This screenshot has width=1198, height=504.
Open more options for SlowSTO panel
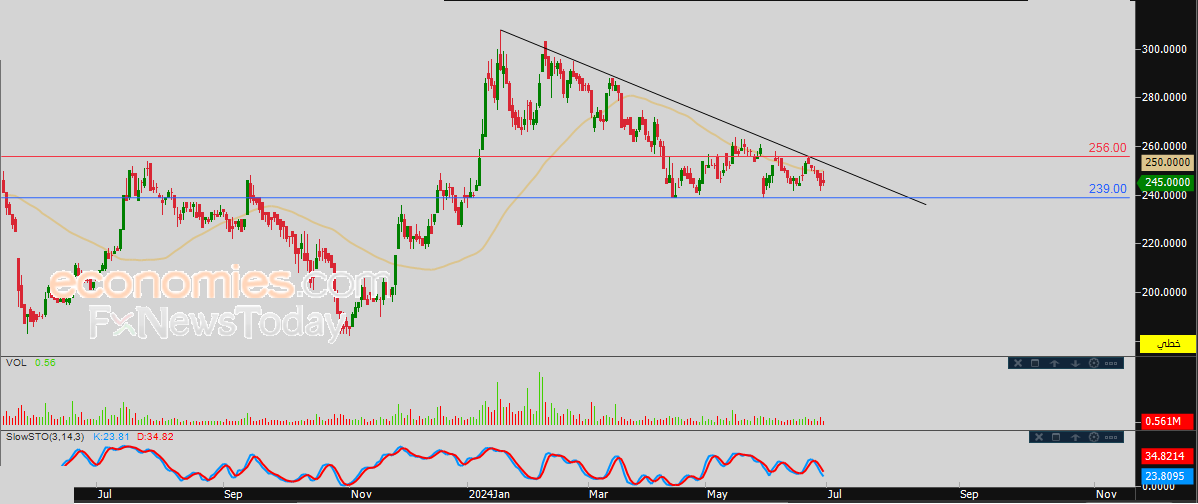1111,438
